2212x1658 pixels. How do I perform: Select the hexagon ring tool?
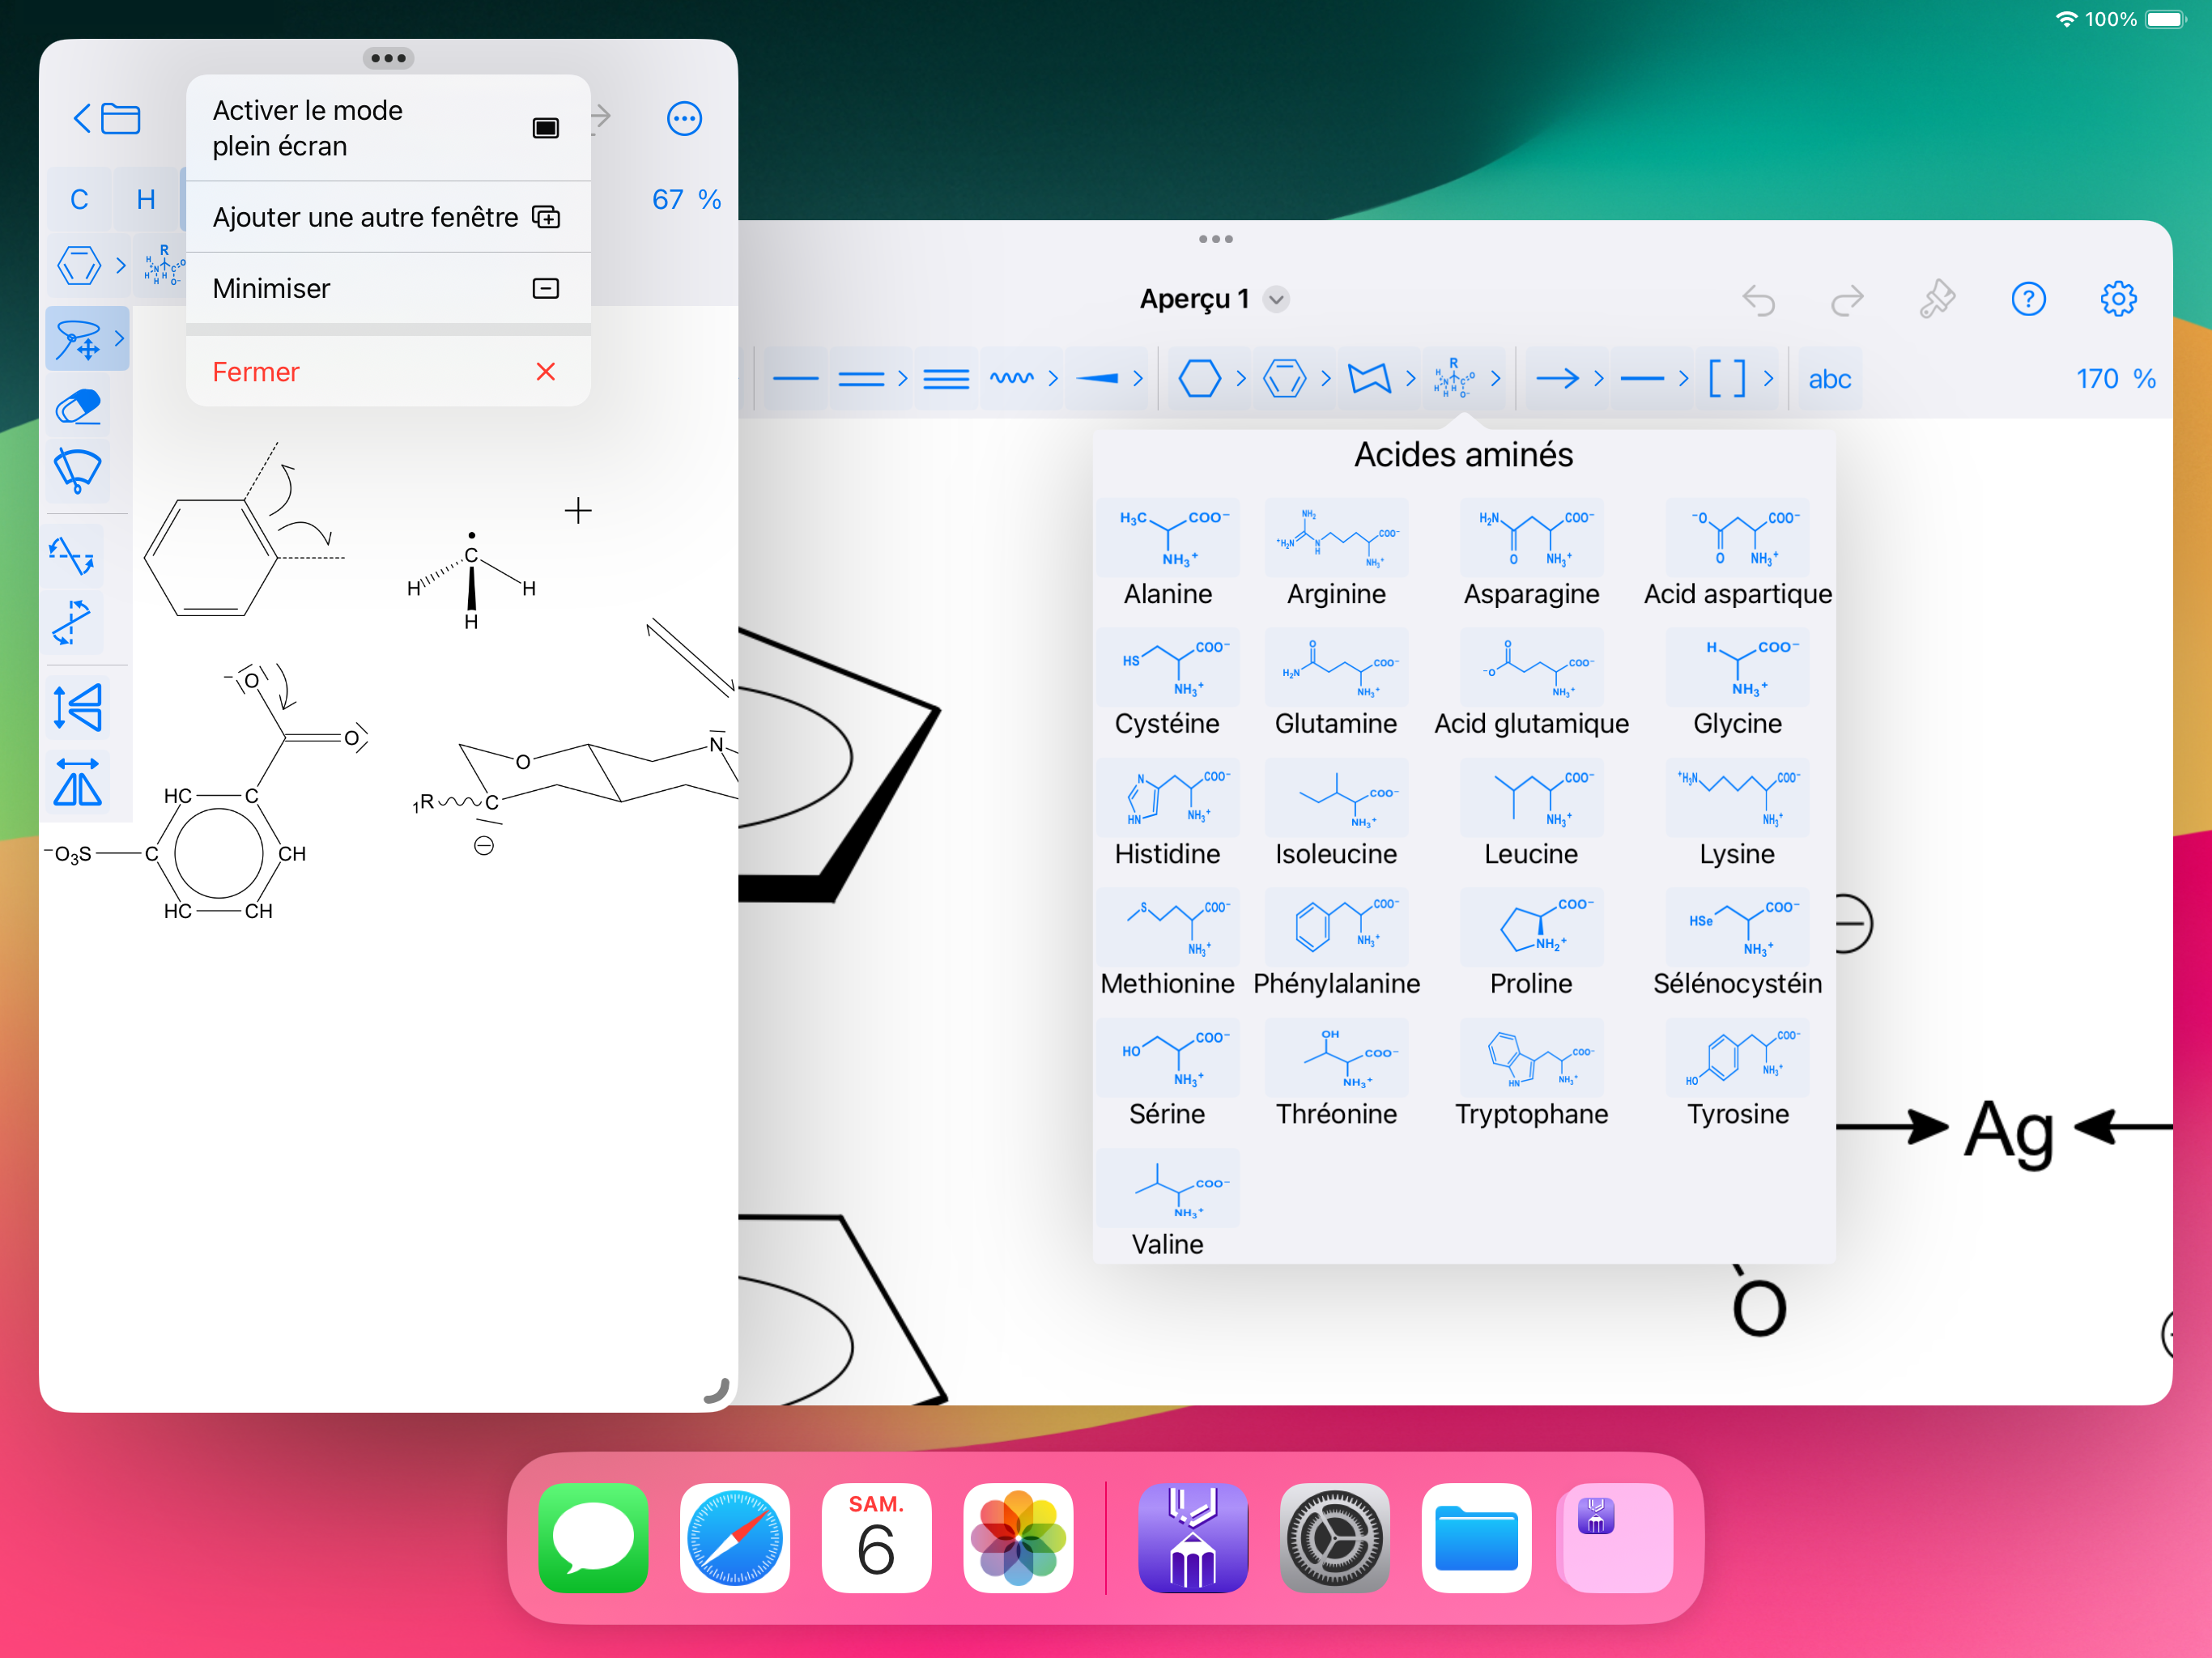click(x=1200, y=379)
